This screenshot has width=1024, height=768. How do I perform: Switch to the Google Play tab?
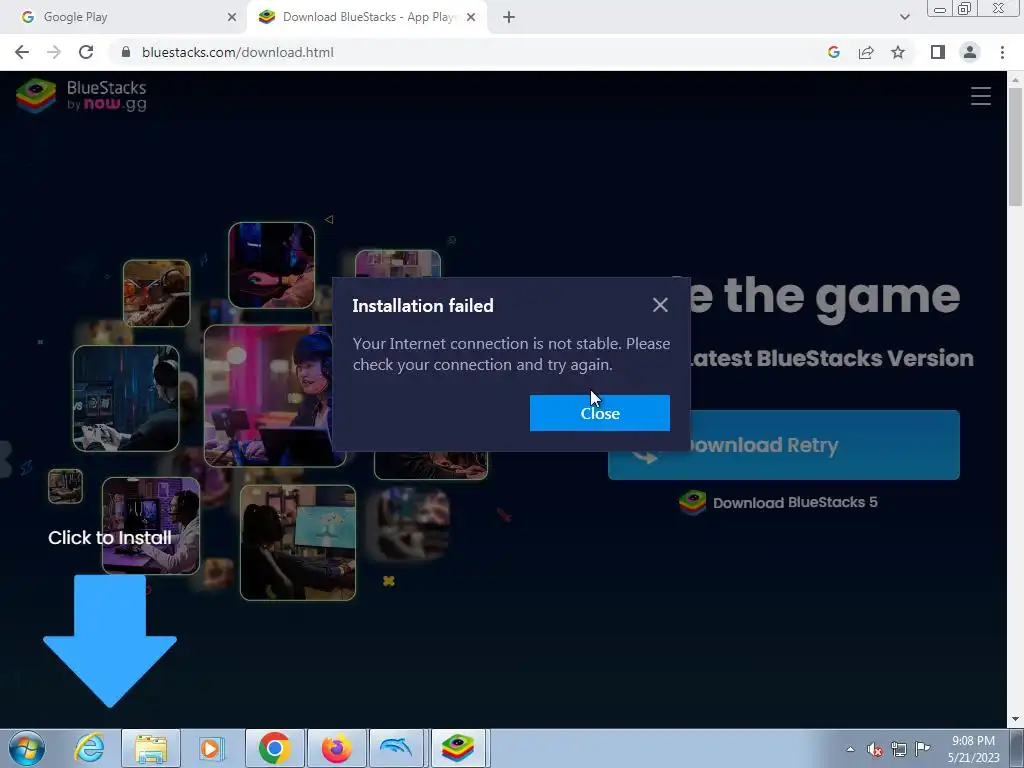124,17
